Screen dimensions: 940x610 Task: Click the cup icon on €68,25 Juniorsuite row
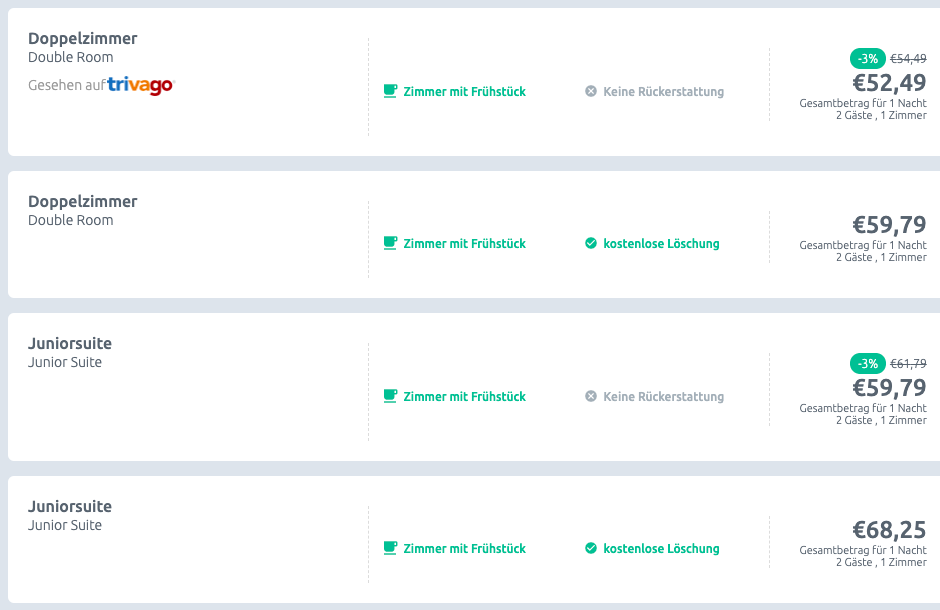tap(390, 548)
